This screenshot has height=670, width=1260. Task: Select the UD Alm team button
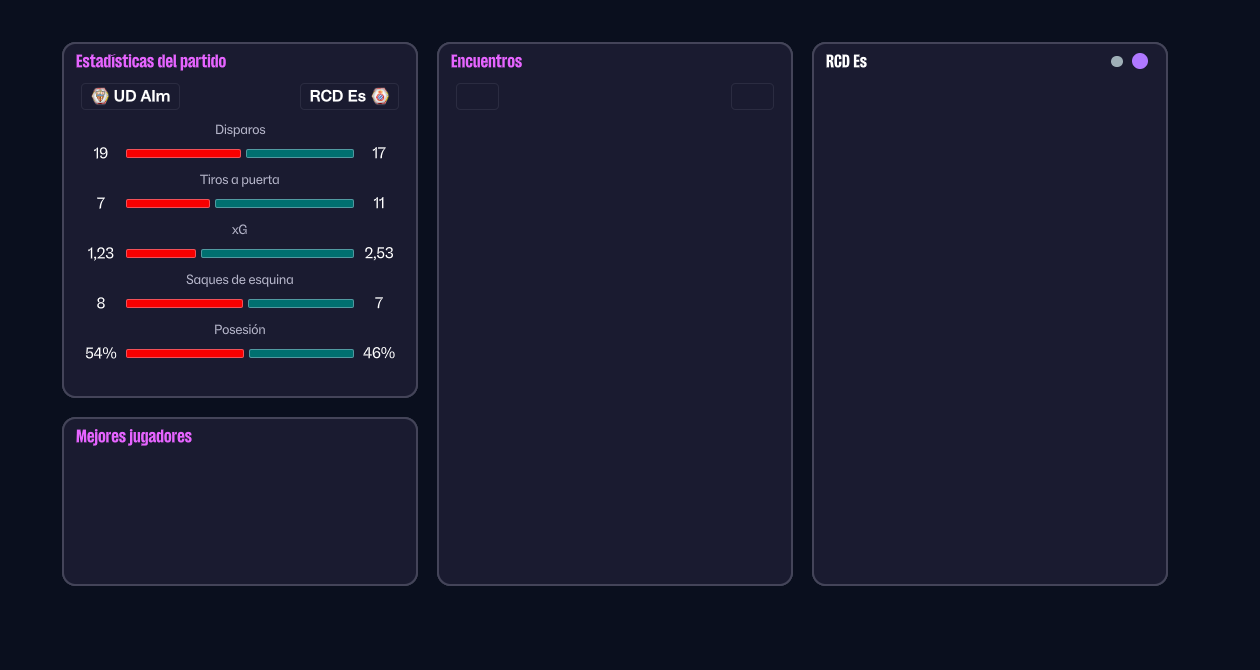[x=130, y=96]
